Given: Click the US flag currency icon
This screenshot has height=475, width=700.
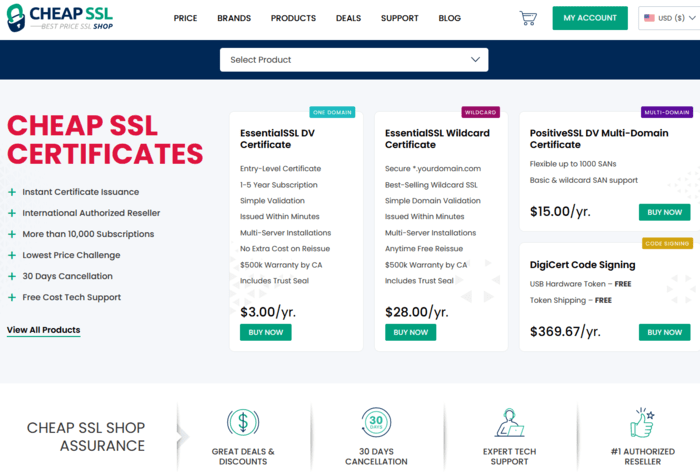Looking at the screenshot, I should pyautogui.click(x=649, y=18).
